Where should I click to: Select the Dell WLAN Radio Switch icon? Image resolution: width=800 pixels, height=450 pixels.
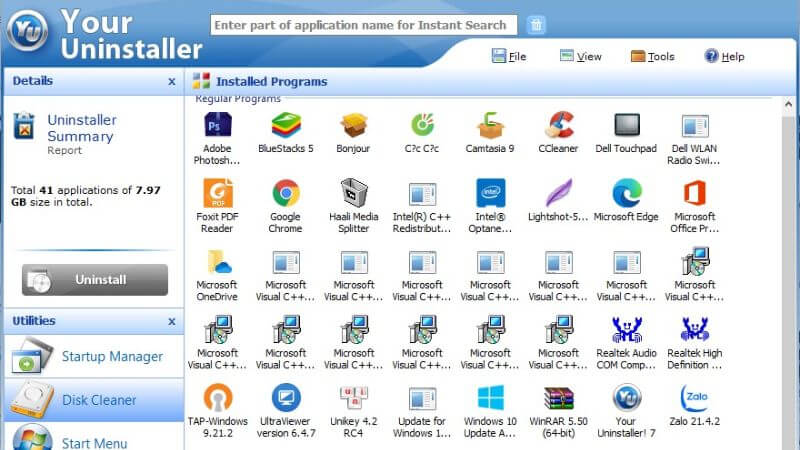coord(694,126)
